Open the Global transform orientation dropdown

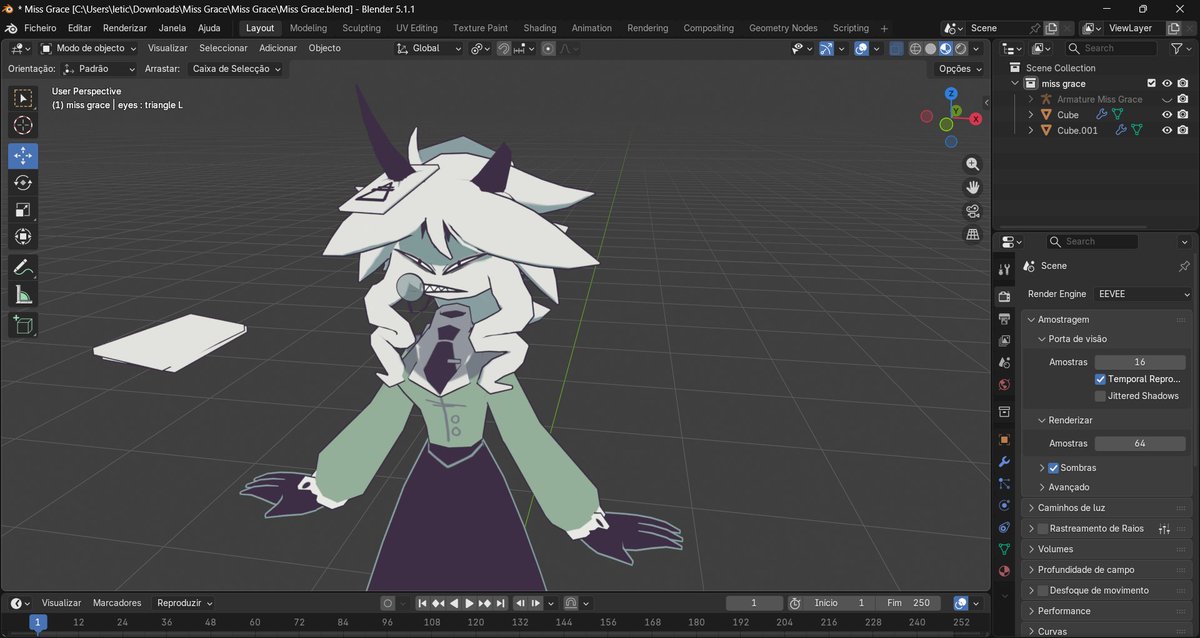click(429, 48)
